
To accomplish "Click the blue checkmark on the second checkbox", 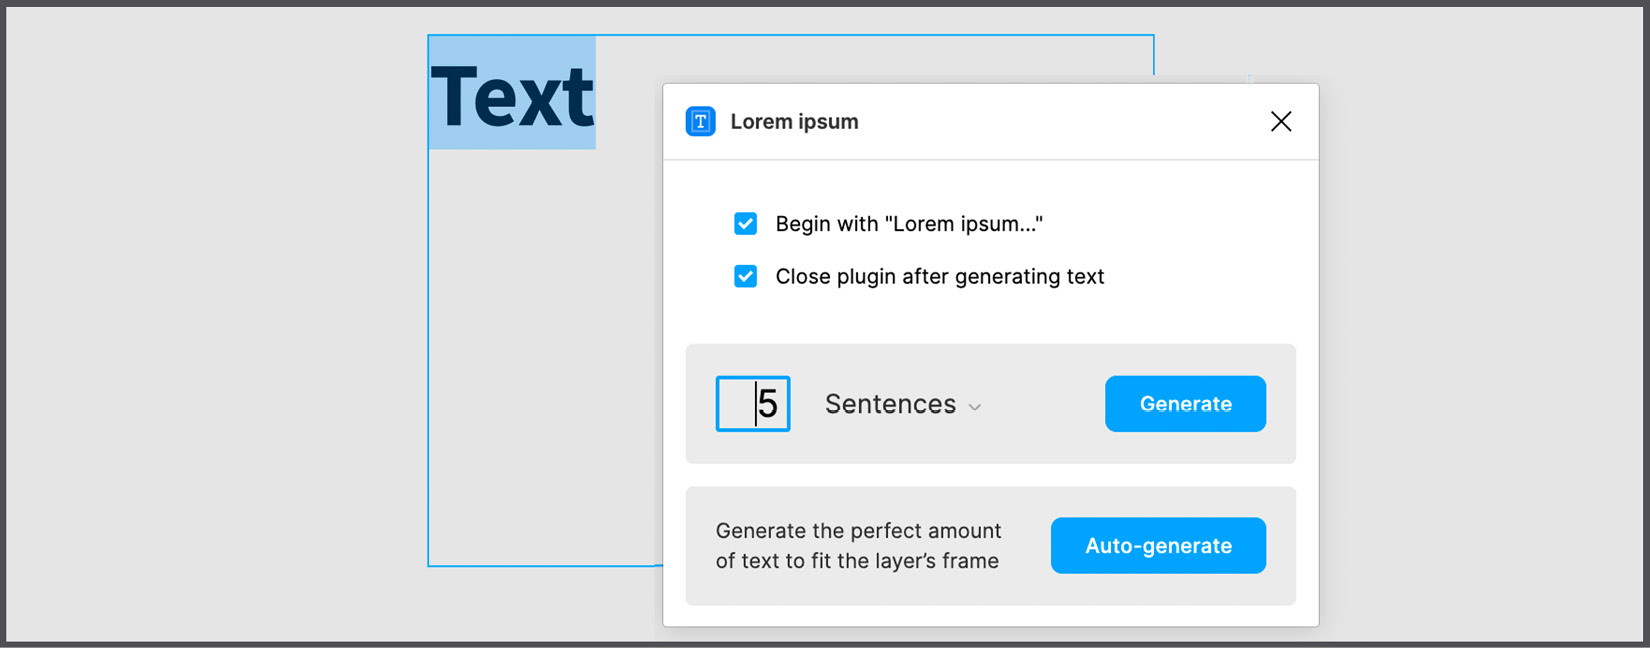I will 745,276.
